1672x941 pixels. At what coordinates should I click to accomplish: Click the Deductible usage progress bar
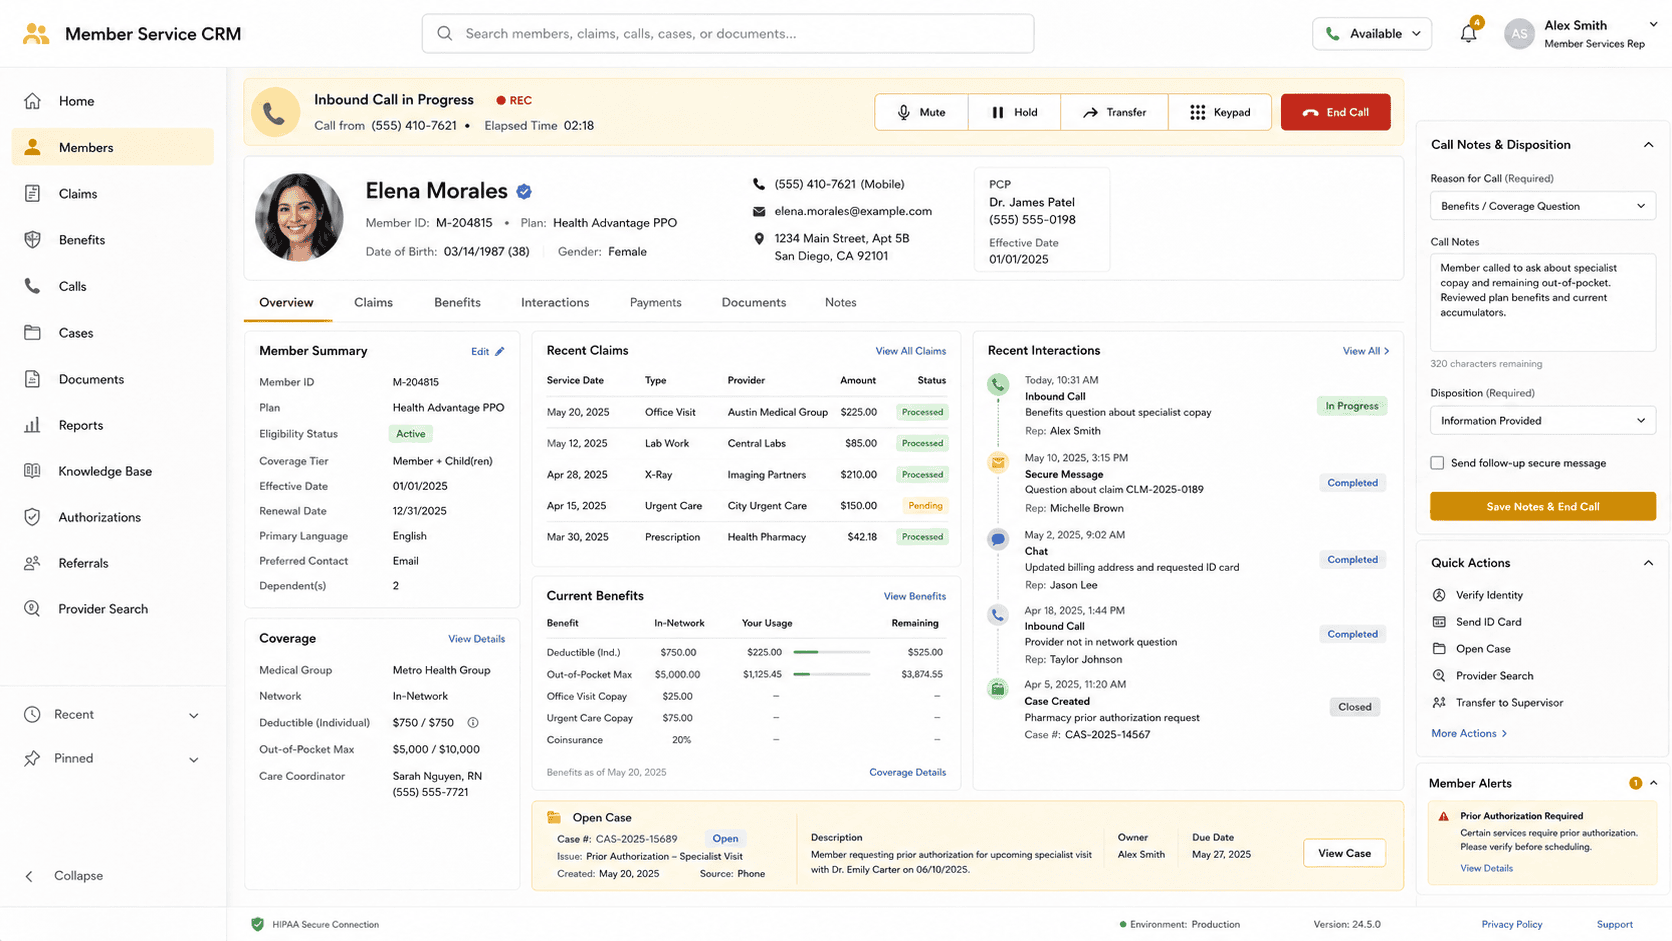831,652
